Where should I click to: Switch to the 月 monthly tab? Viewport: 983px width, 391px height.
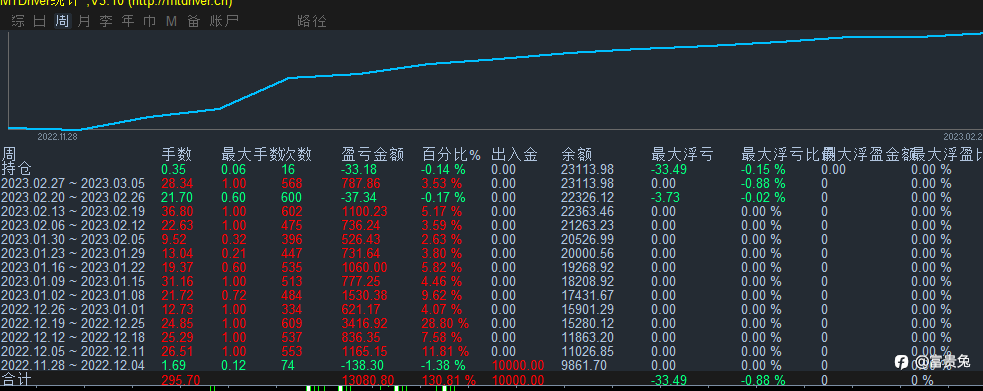84,21
